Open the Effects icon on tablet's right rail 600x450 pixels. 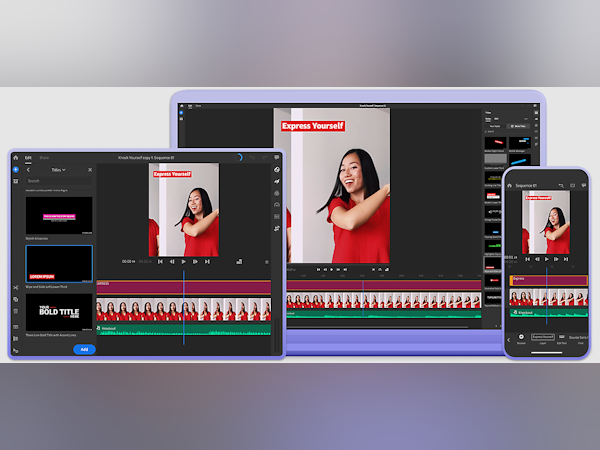click(277, 181)
